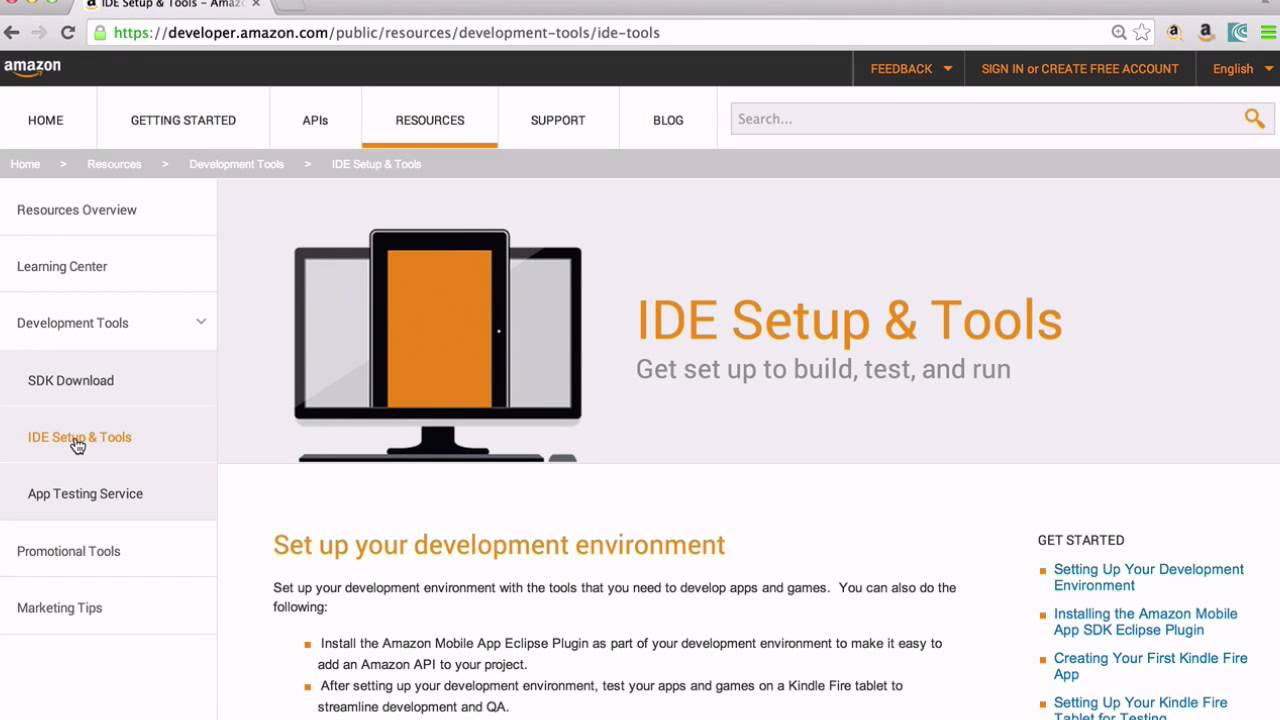The height and width of the screenshot is (720, 1280).
Task: Go to Resources breadcrumb link
Action: 114,164
